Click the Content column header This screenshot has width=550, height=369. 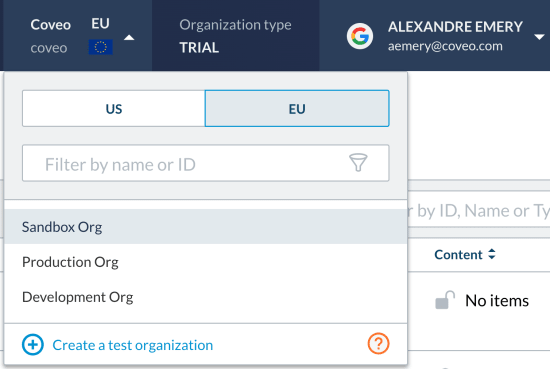[x=458, y=255]
